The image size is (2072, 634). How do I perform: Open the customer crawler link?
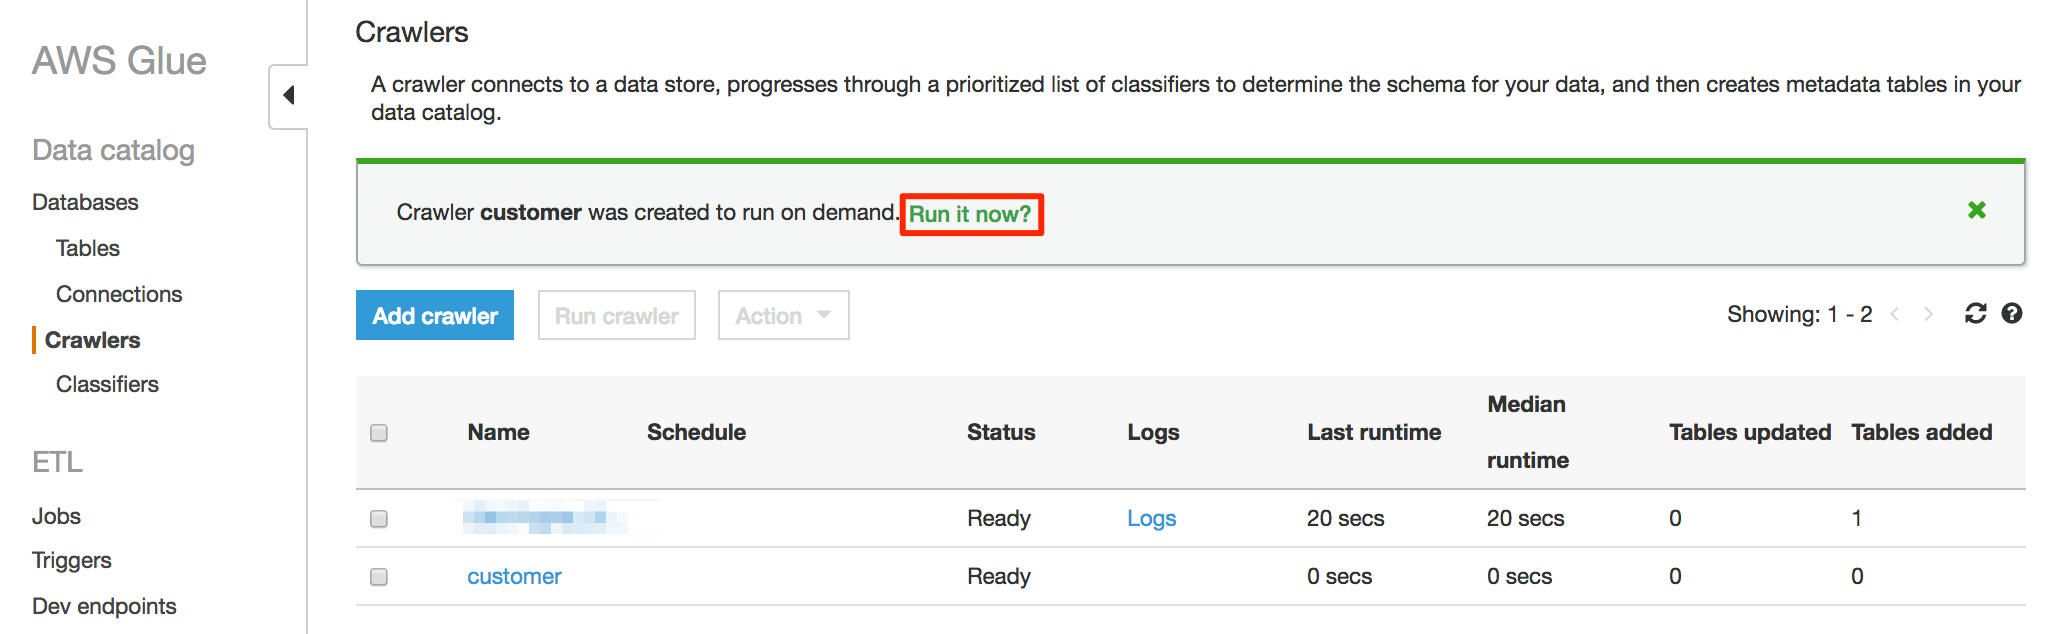click(514, 576)
